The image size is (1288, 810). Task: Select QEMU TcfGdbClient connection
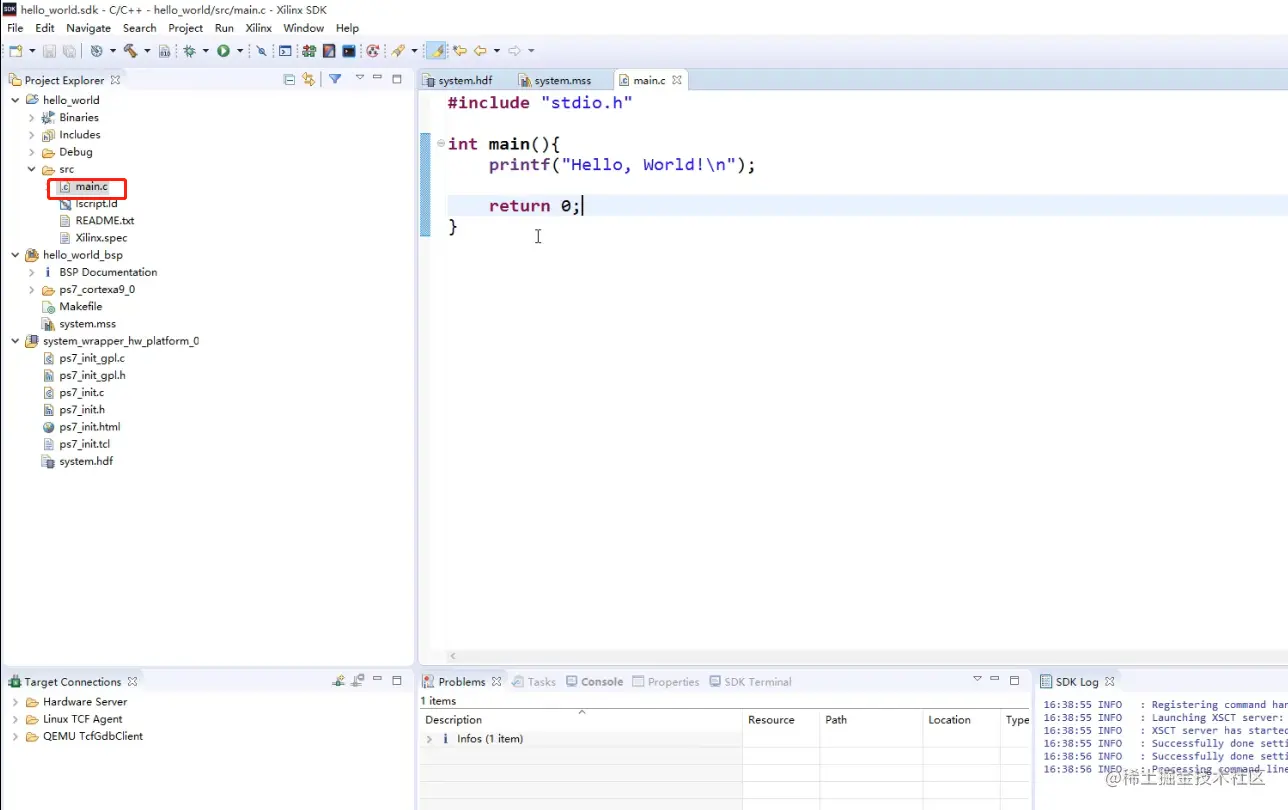point(92,736)
